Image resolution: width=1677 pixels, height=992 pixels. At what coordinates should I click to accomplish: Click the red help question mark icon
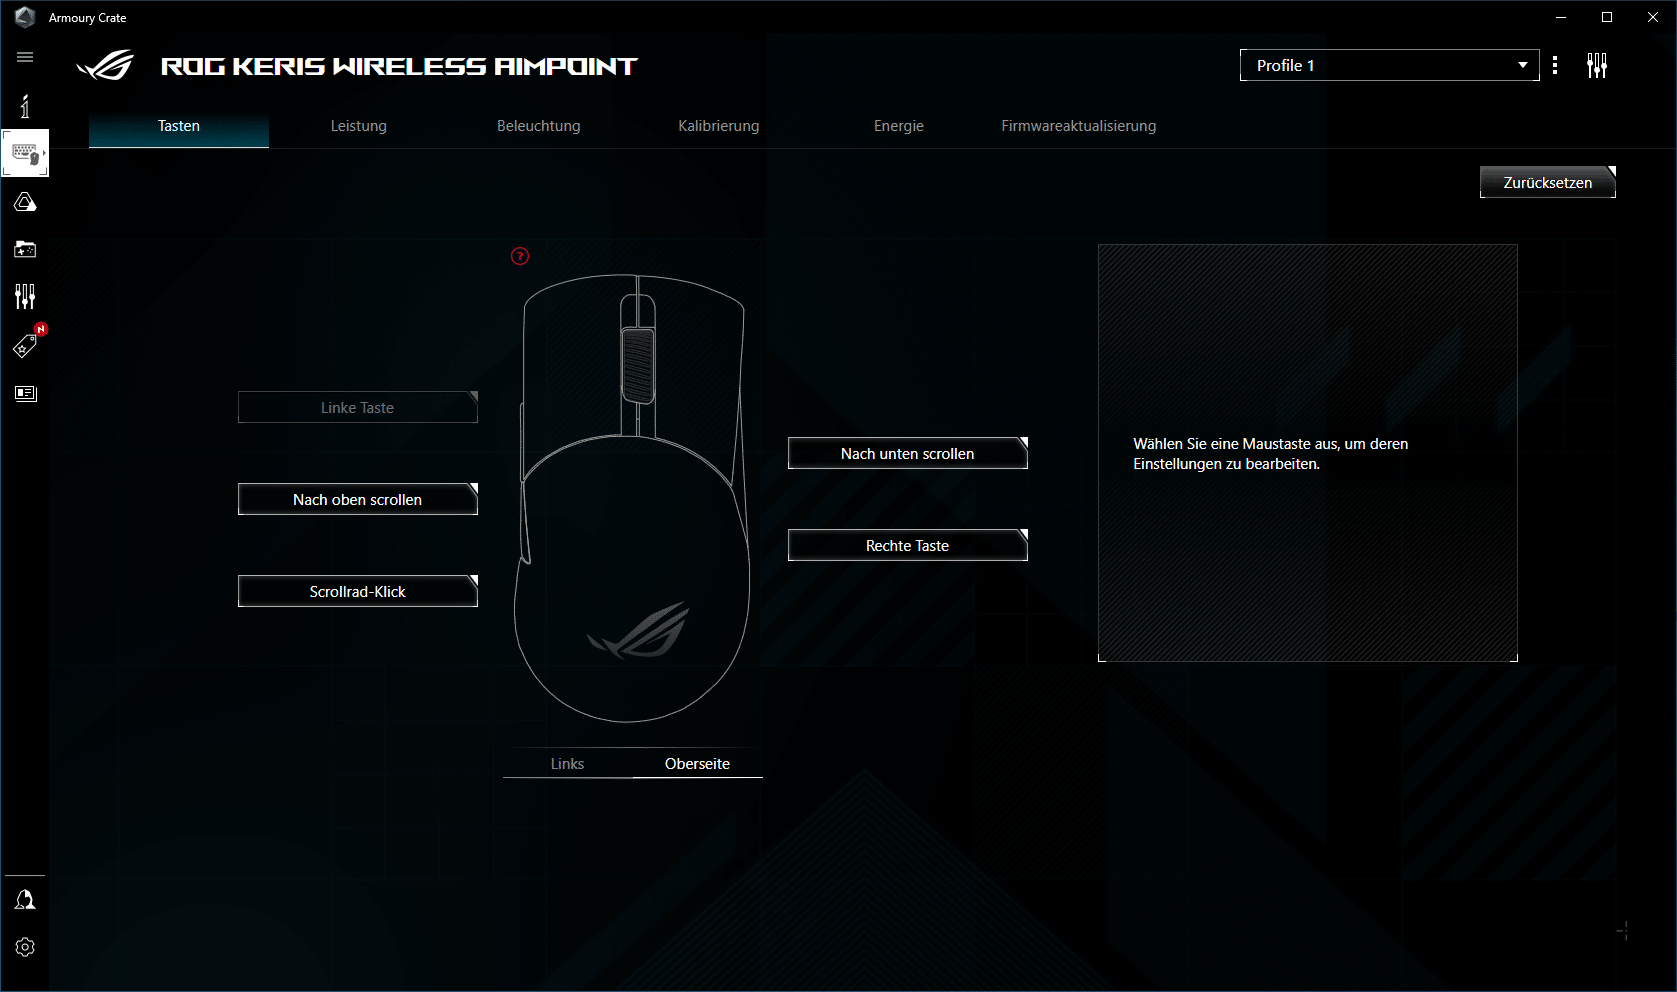[520, 256]
